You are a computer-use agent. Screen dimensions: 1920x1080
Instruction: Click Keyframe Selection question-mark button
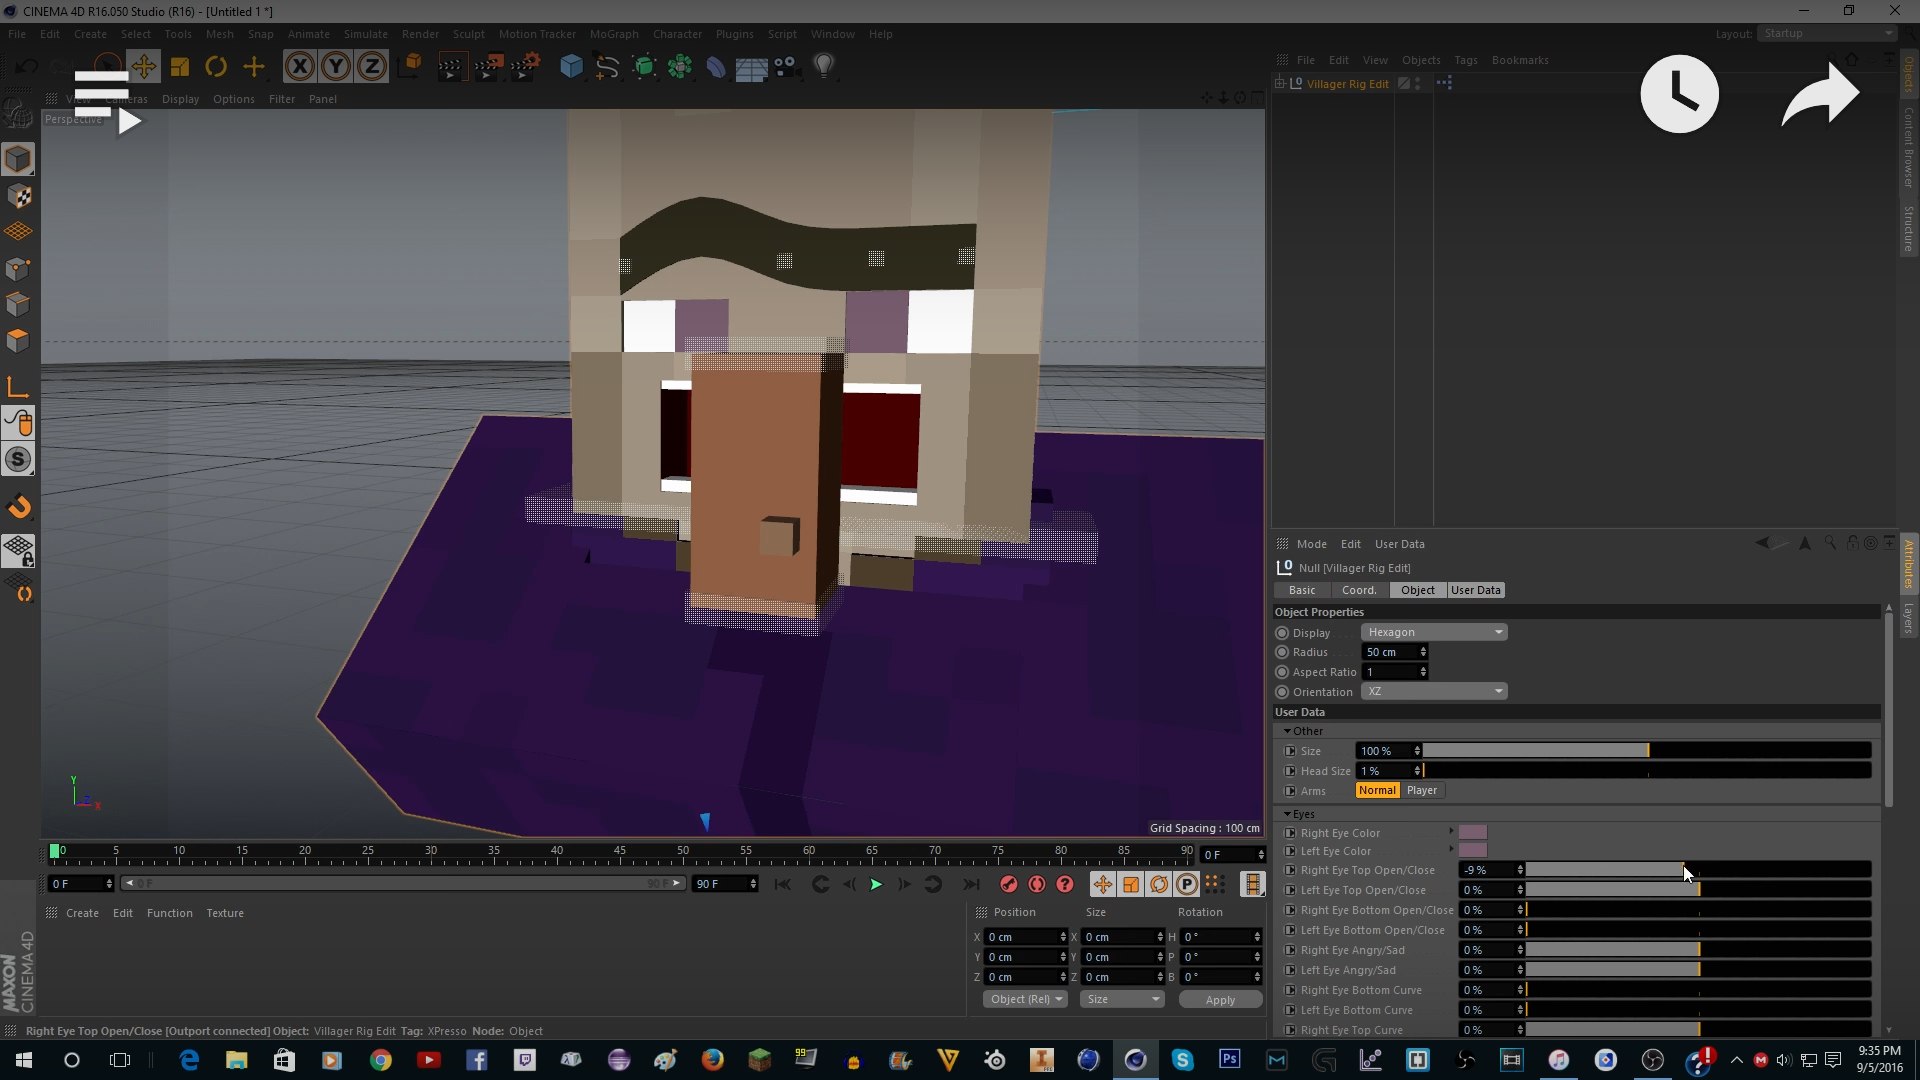(1065, 884)
